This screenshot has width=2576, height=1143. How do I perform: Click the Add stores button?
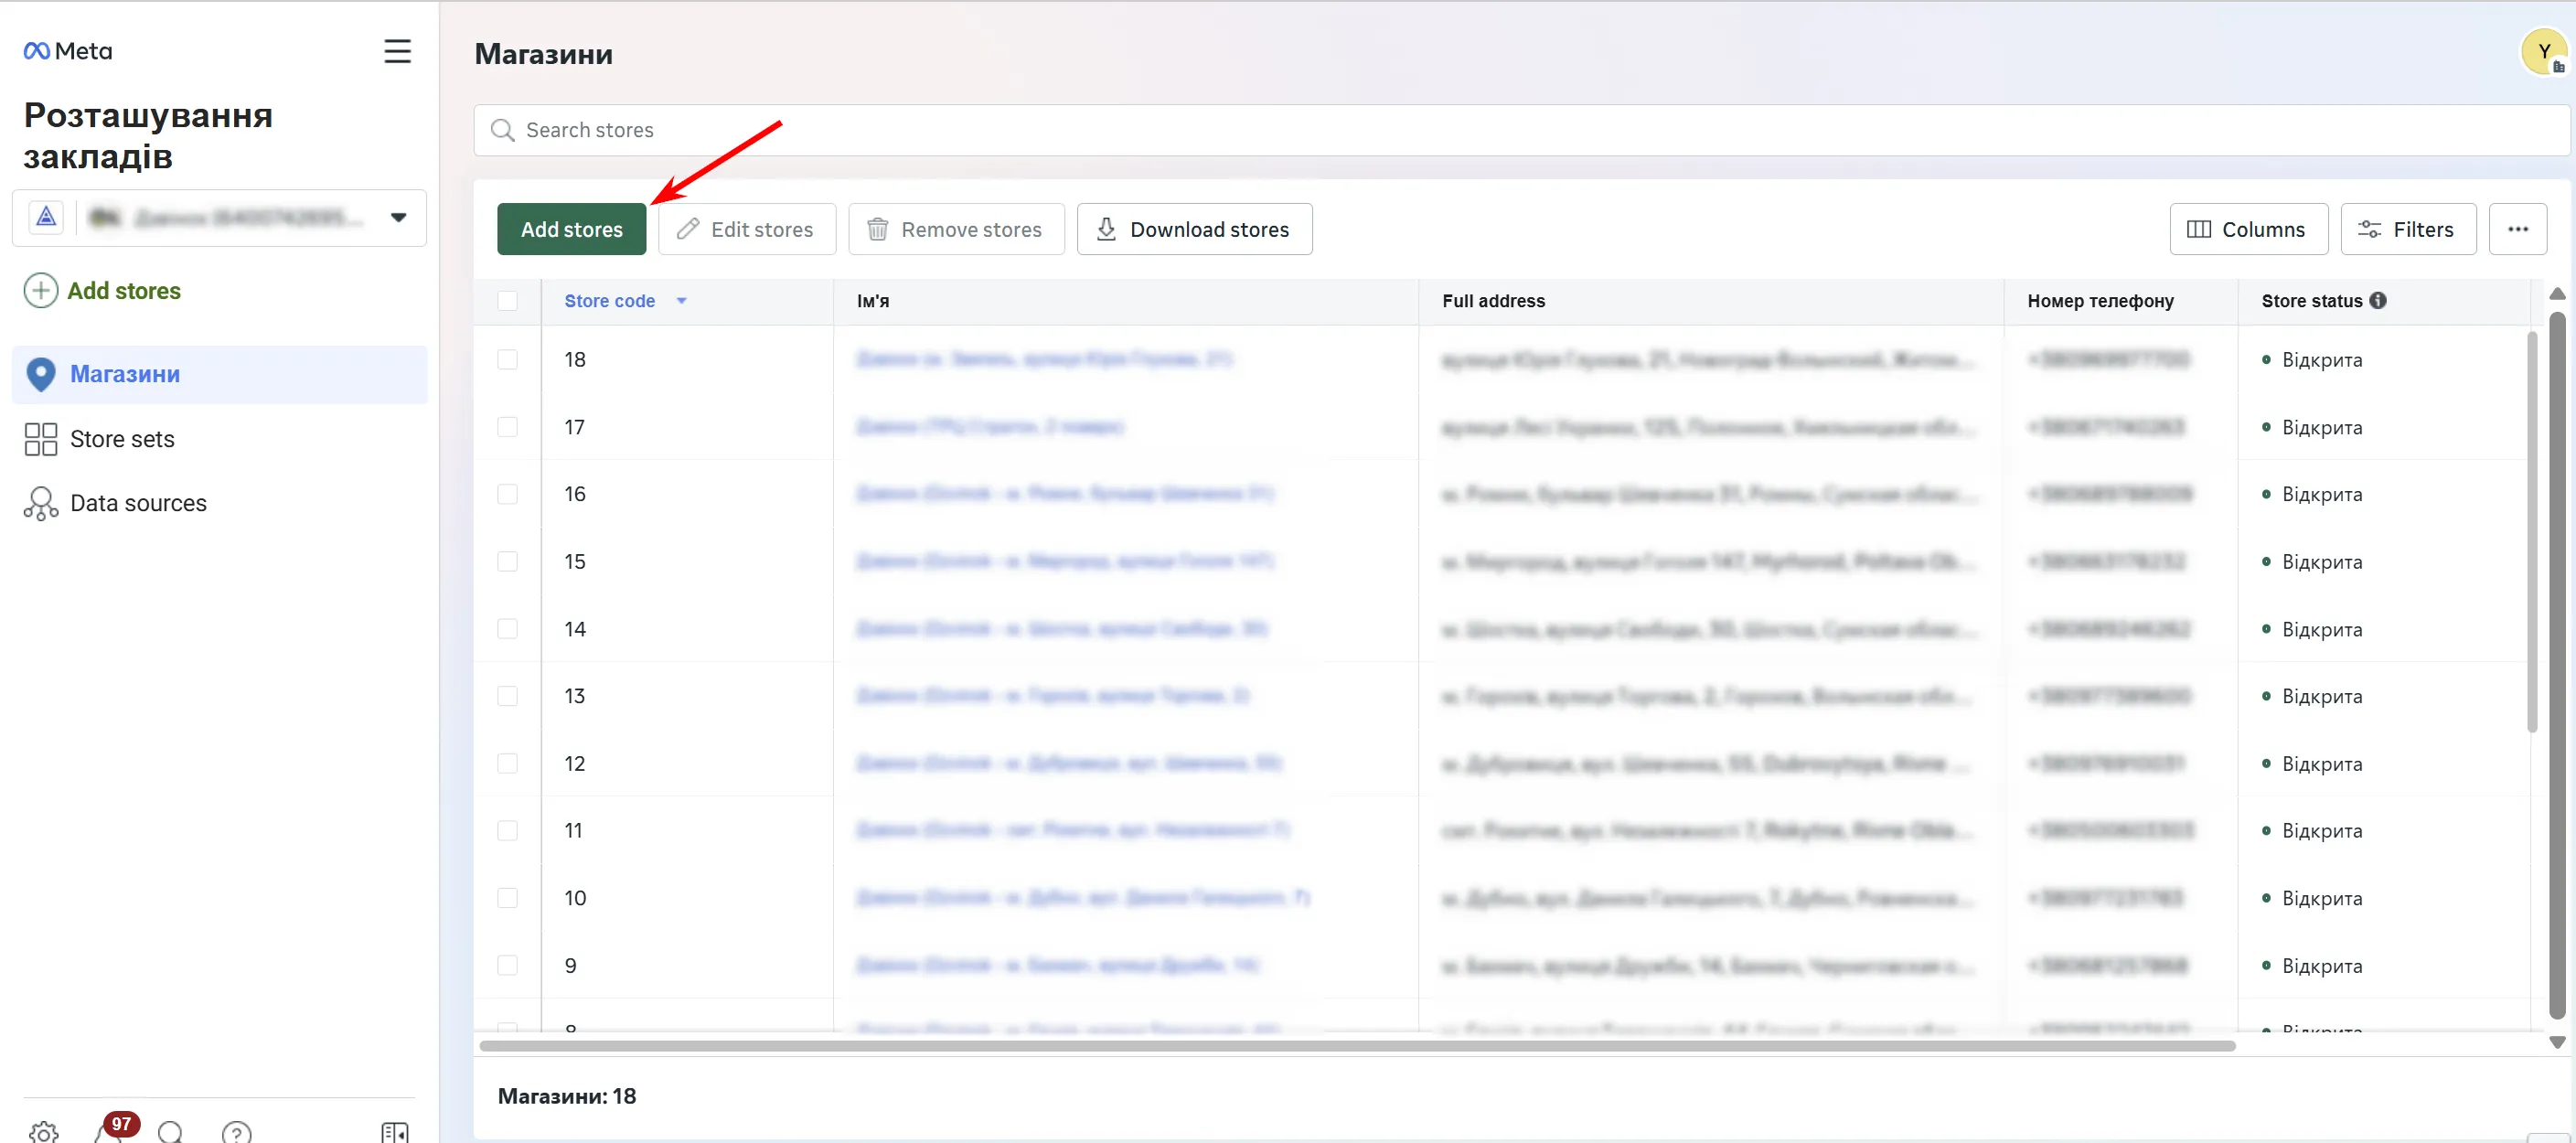571,229
